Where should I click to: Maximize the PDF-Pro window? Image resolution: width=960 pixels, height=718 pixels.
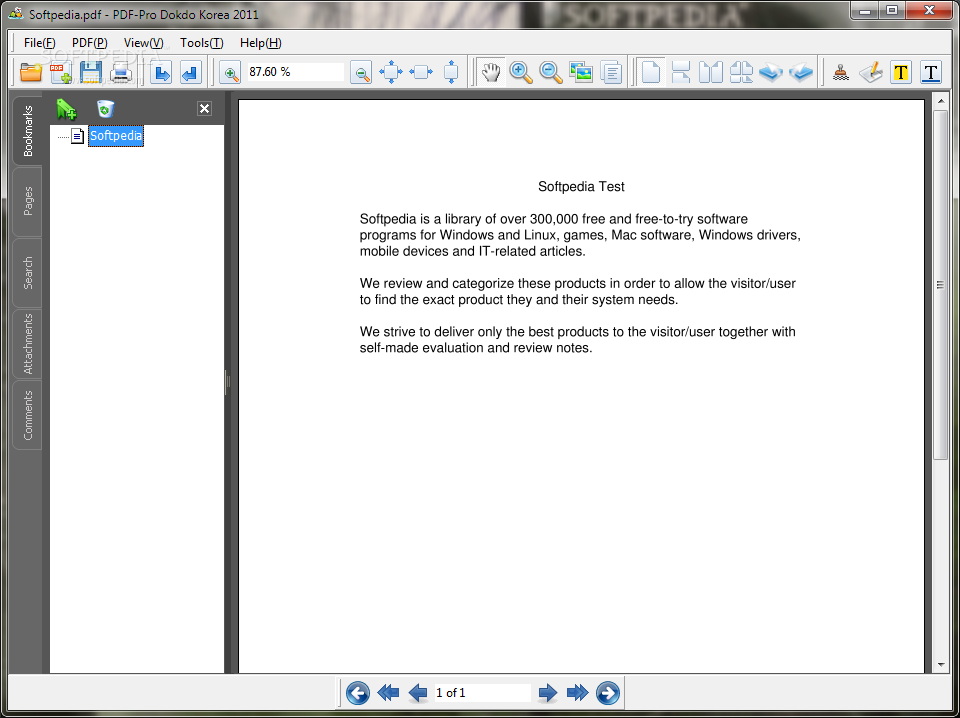tap(892, 10)
